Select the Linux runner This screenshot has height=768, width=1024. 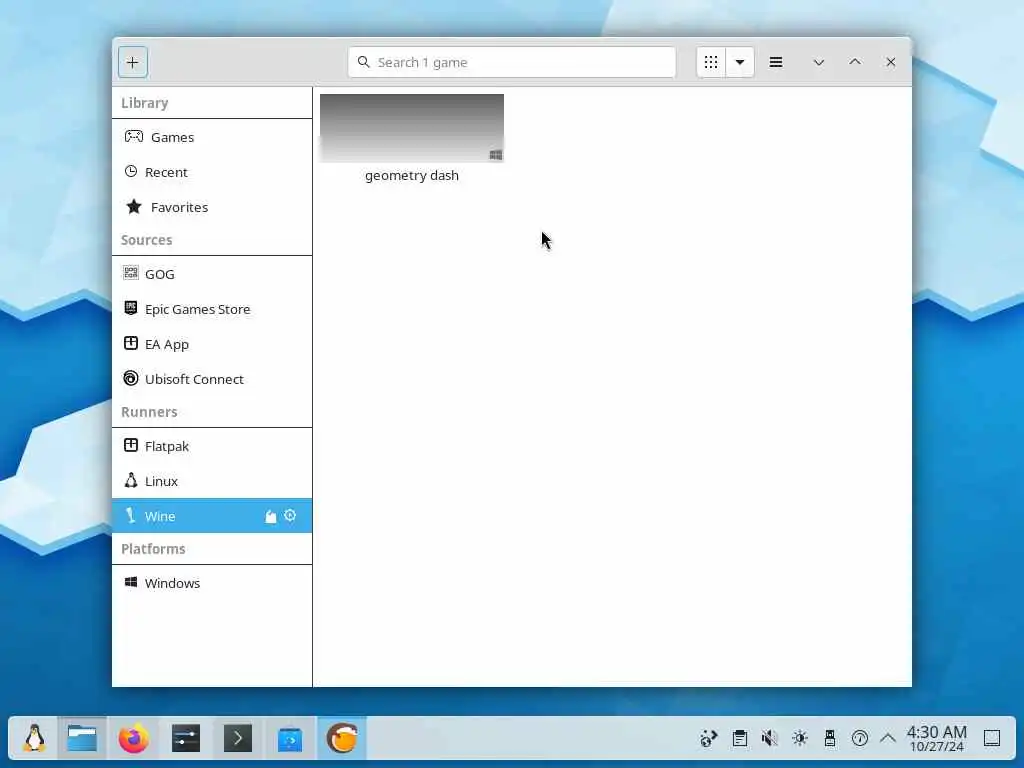212,481
